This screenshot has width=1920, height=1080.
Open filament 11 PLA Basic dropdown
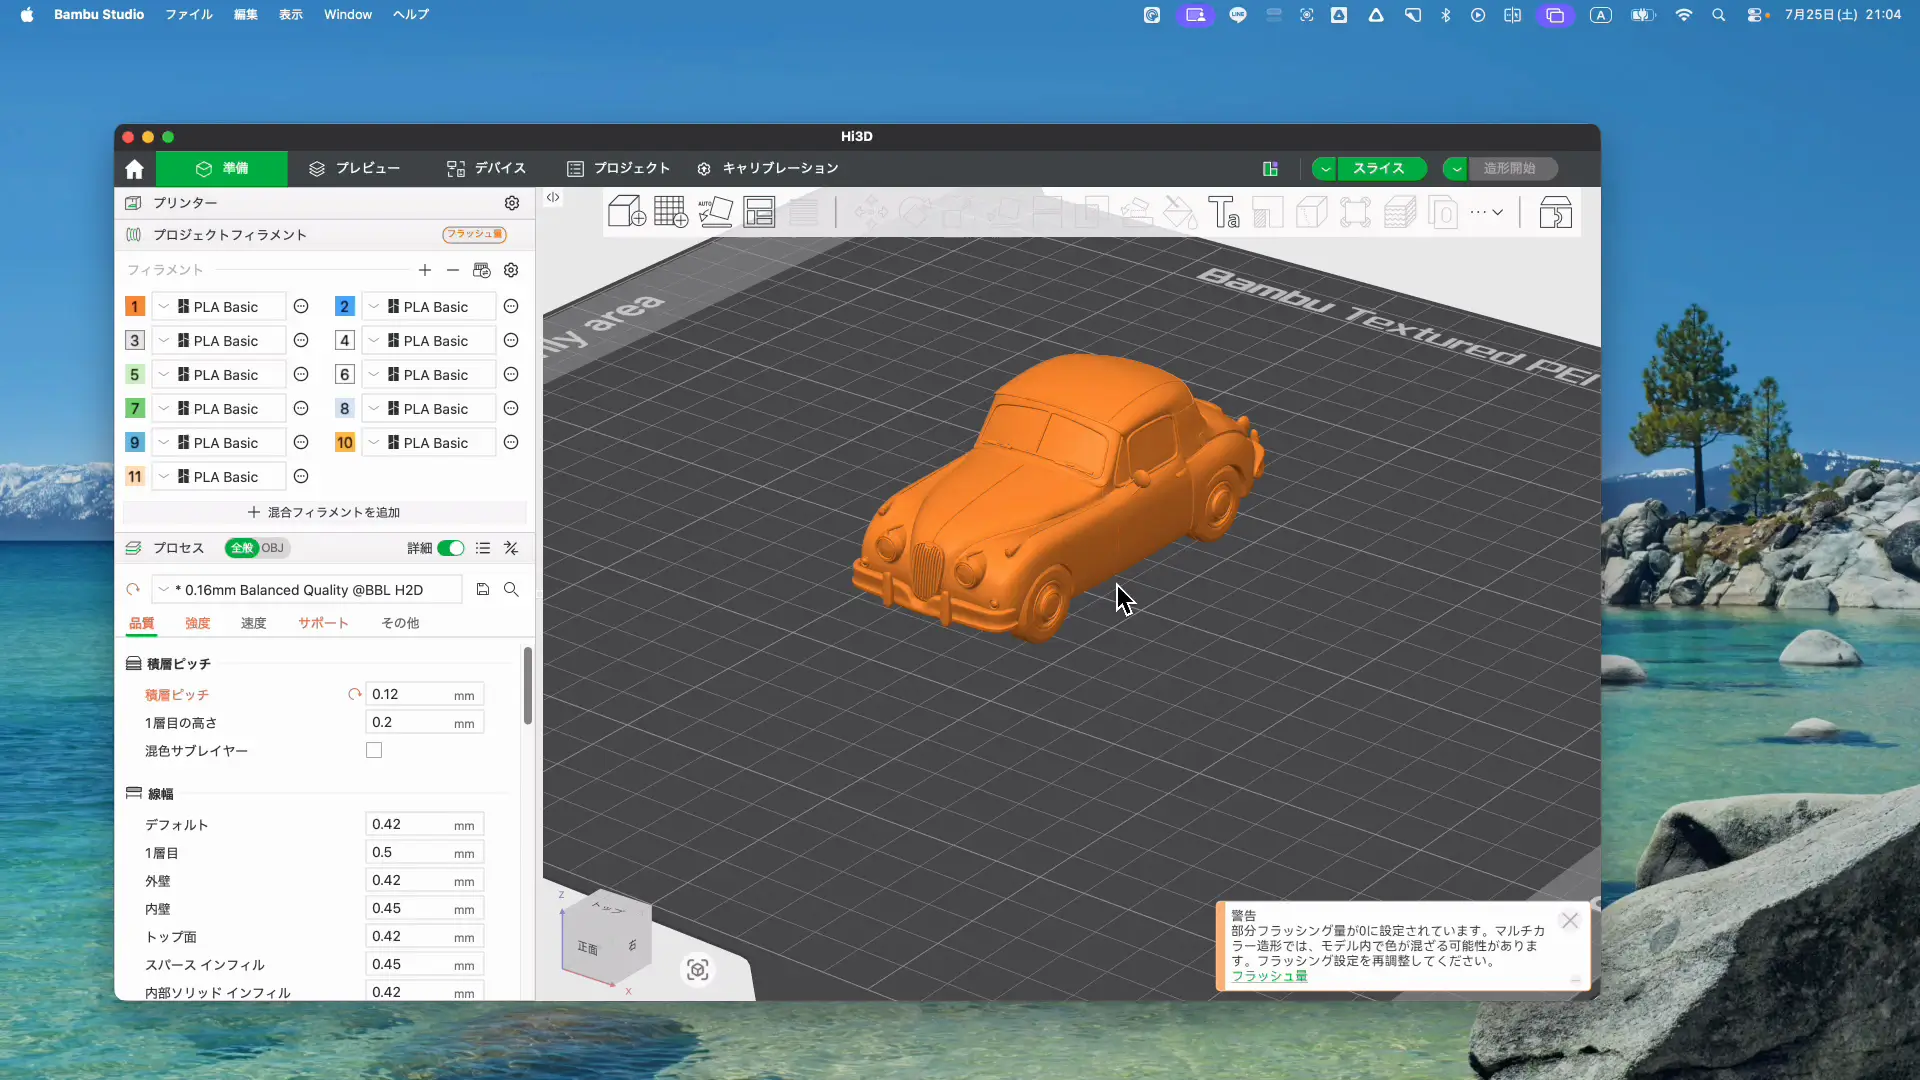[x=218, y=477]
